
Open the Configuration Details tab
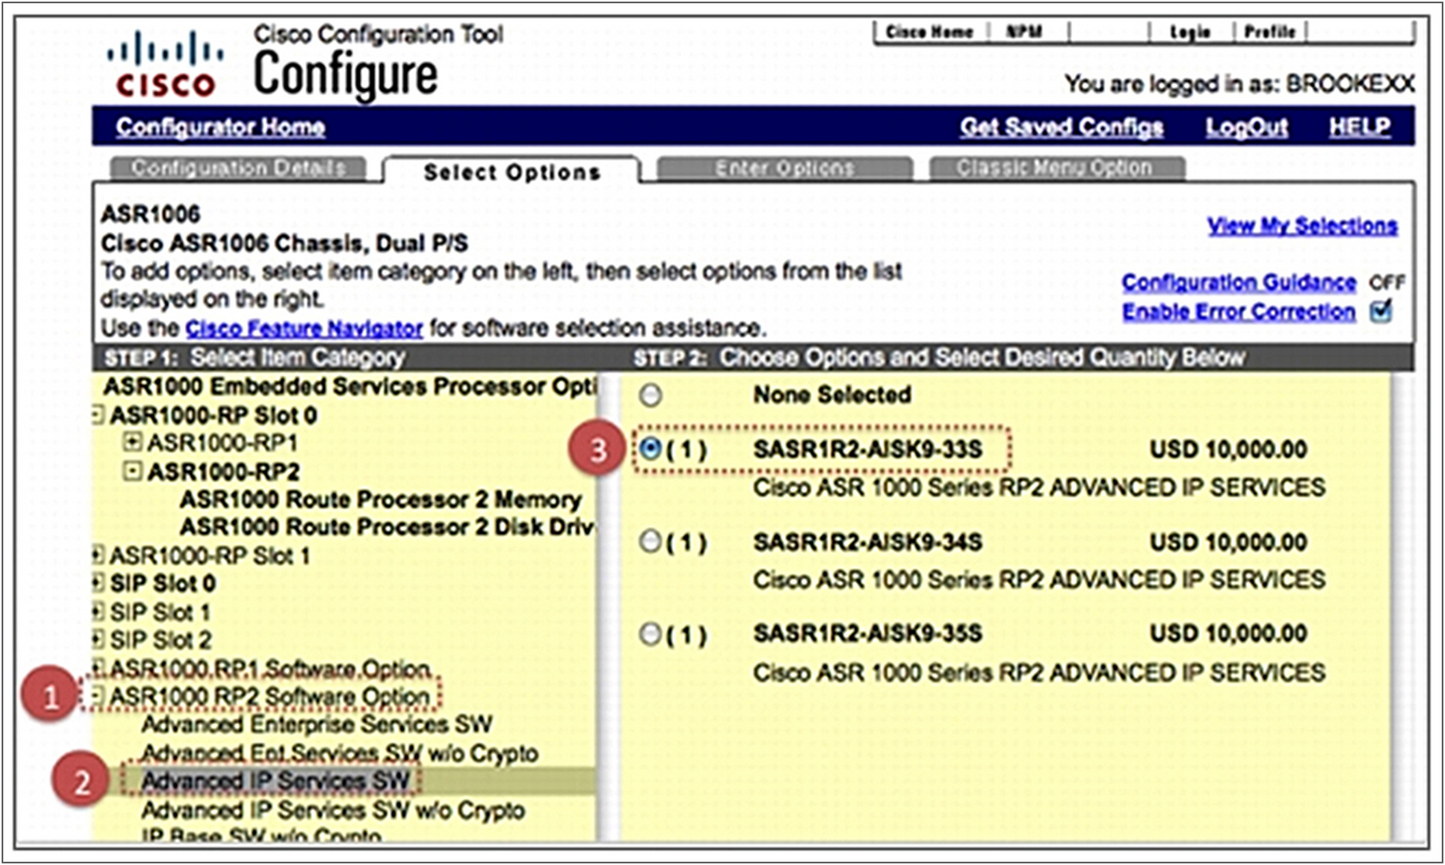click(242, 169)
